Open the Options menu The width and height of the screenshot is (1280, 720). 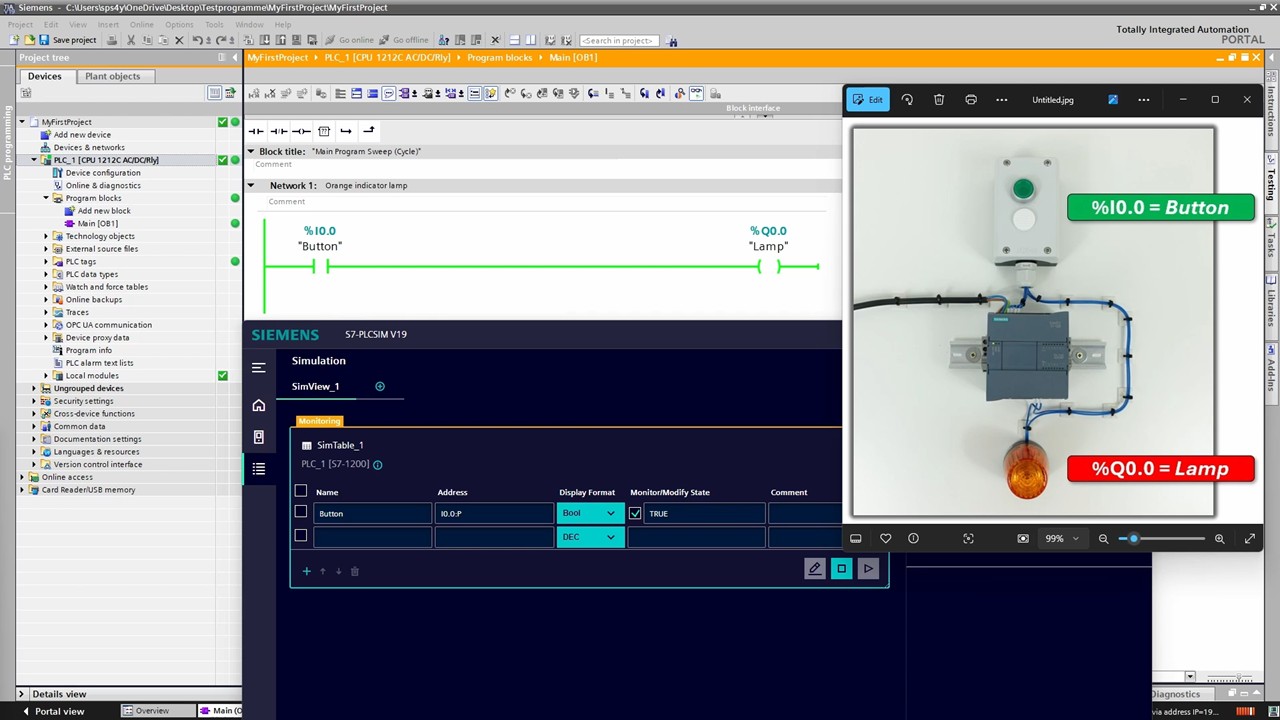(179, 24)
